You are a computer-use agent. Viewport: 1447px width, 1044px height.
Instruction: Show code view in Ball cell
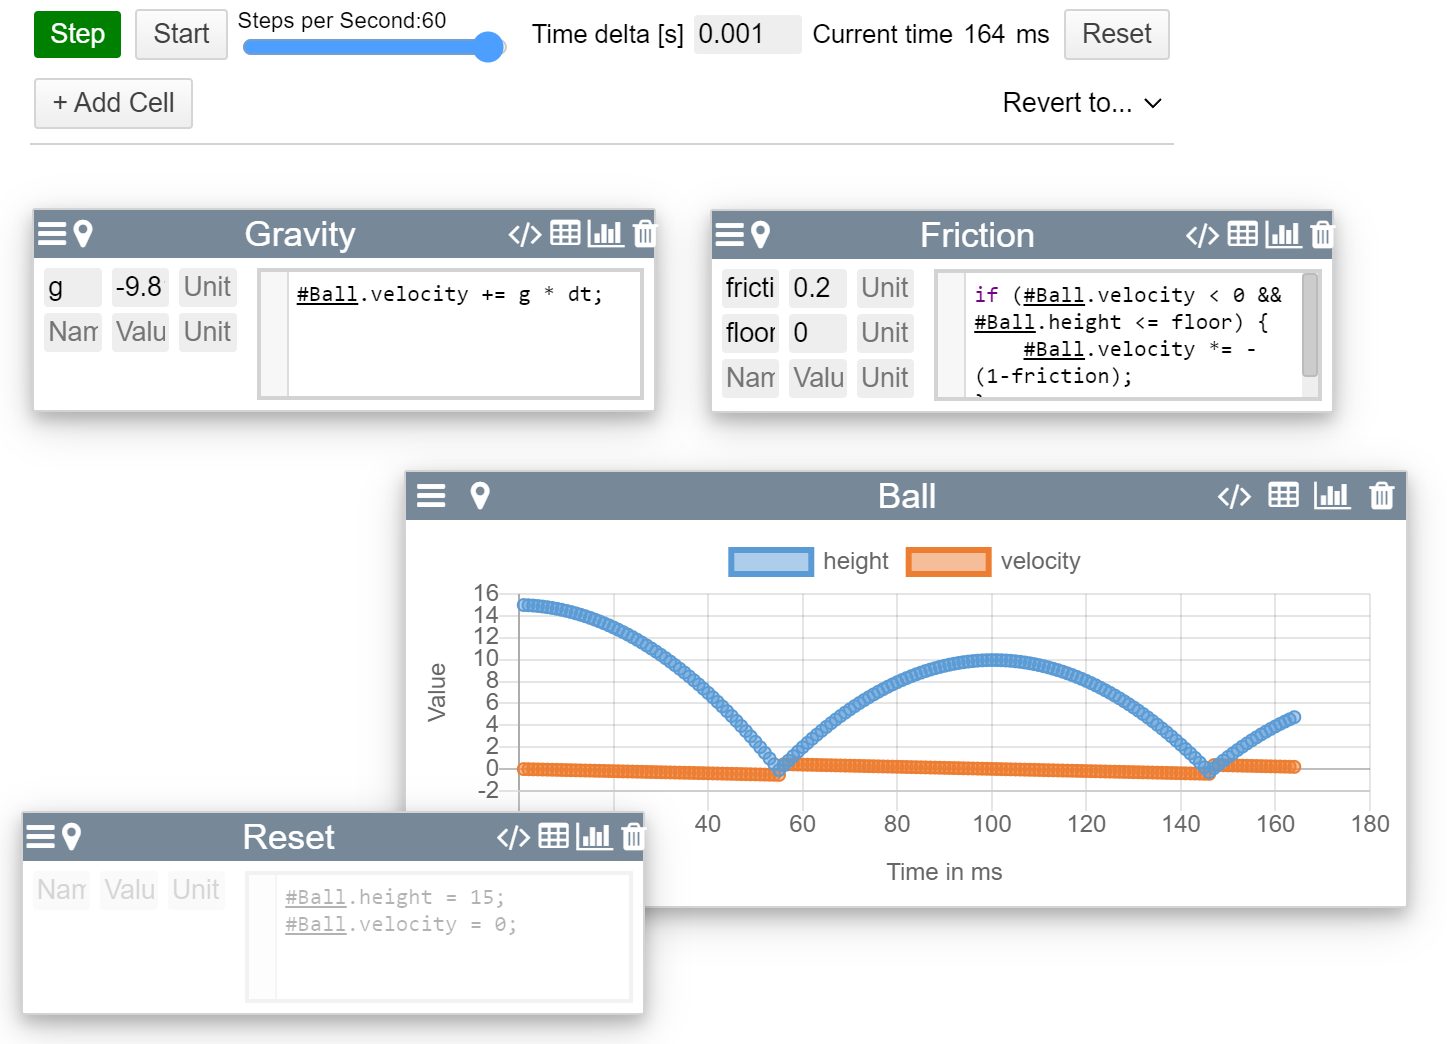click(1233, 496)
